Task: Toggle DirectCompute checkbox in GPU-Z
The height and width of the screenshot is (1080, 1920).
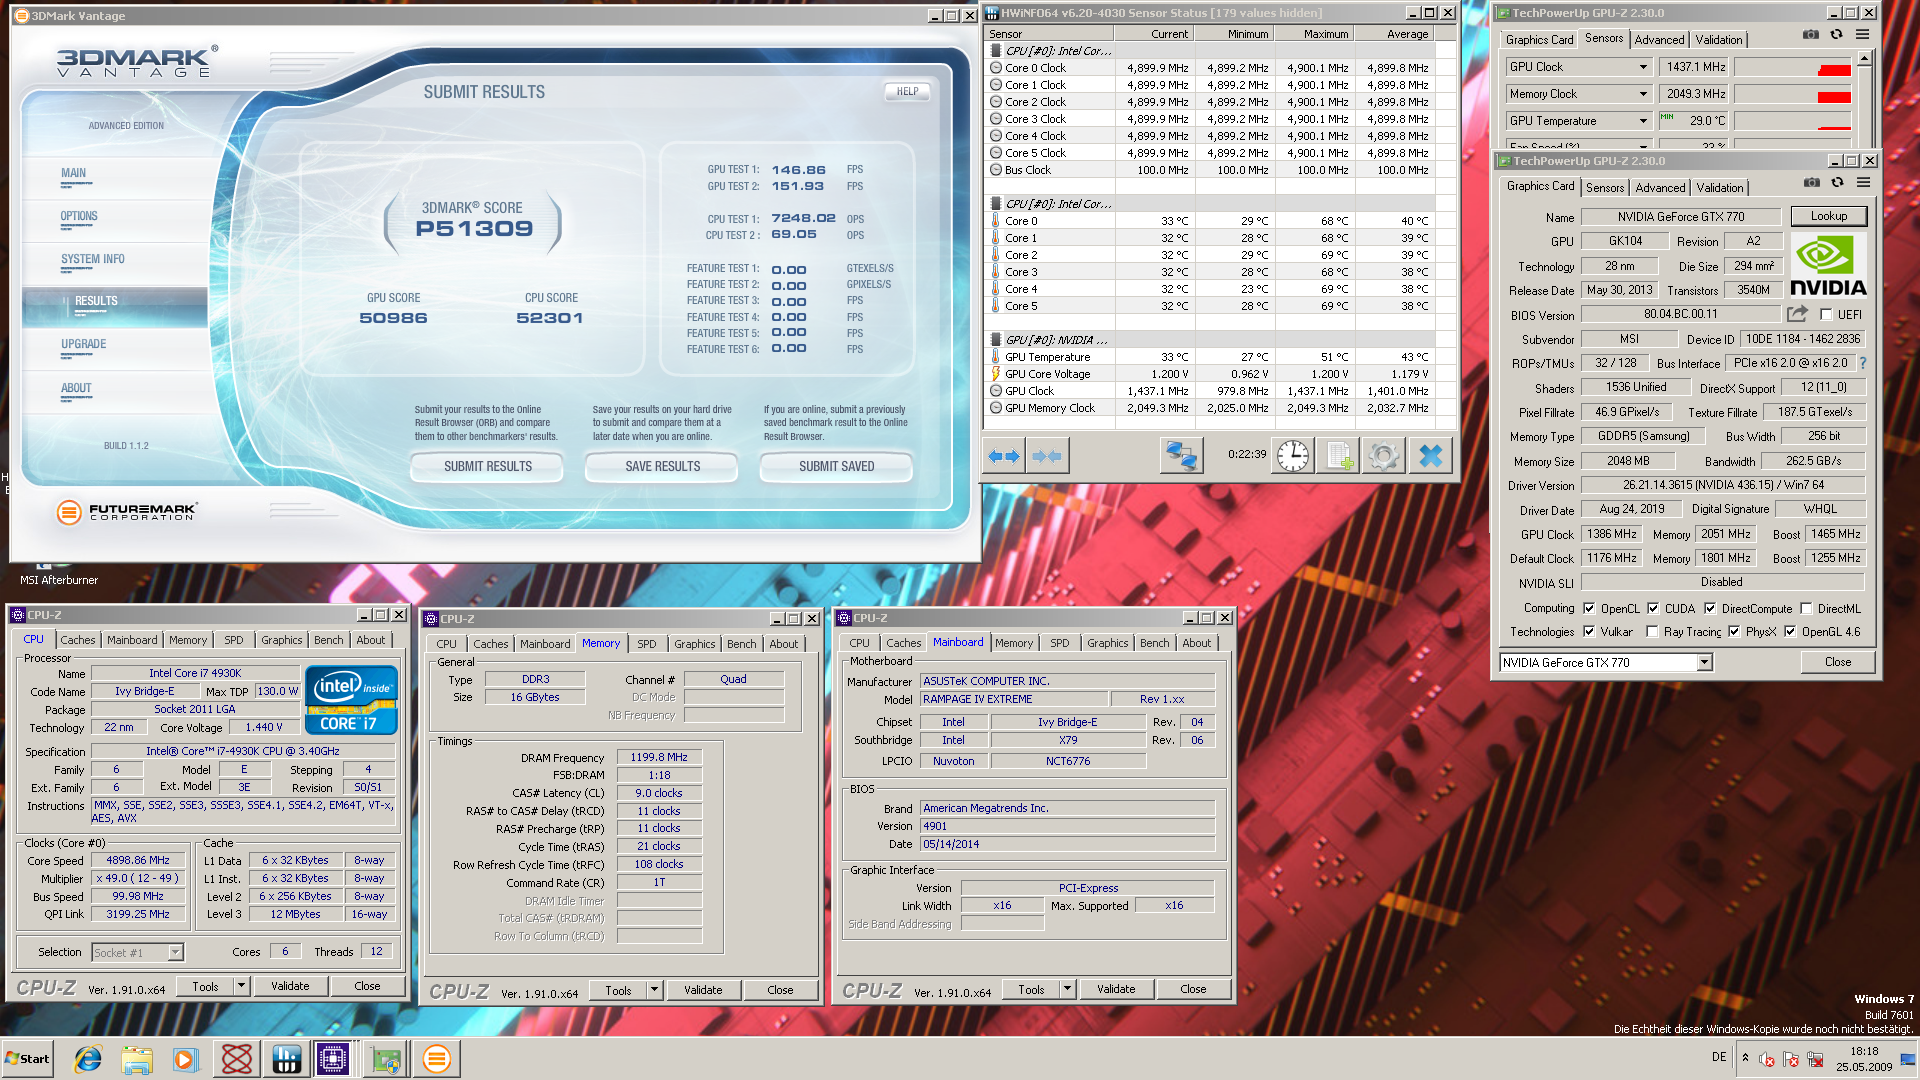Action: [x=1710, y=608]
